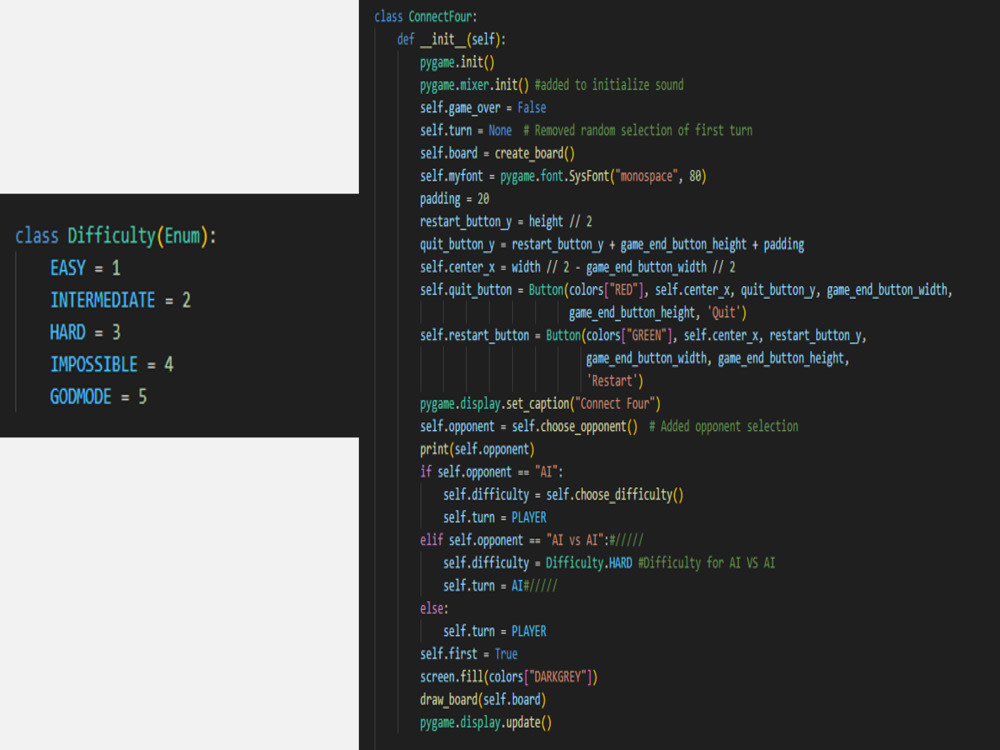Click the 'else:' line
Screen dimensions: 1000x750
434,608
